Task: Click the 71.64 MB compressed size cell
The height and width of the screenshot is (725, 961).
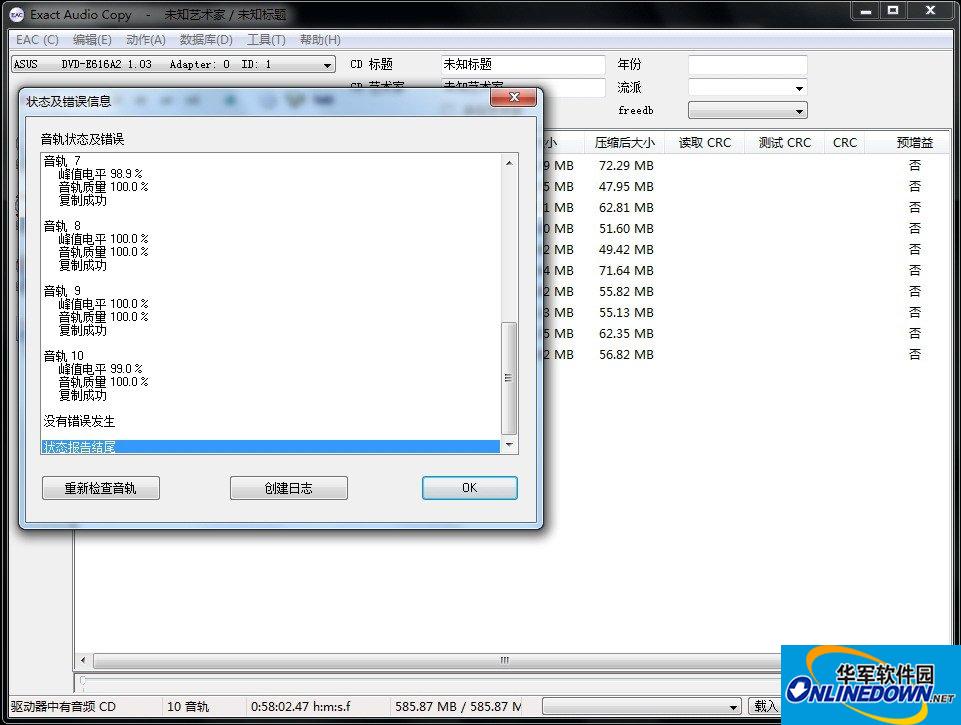Action: 626,270
